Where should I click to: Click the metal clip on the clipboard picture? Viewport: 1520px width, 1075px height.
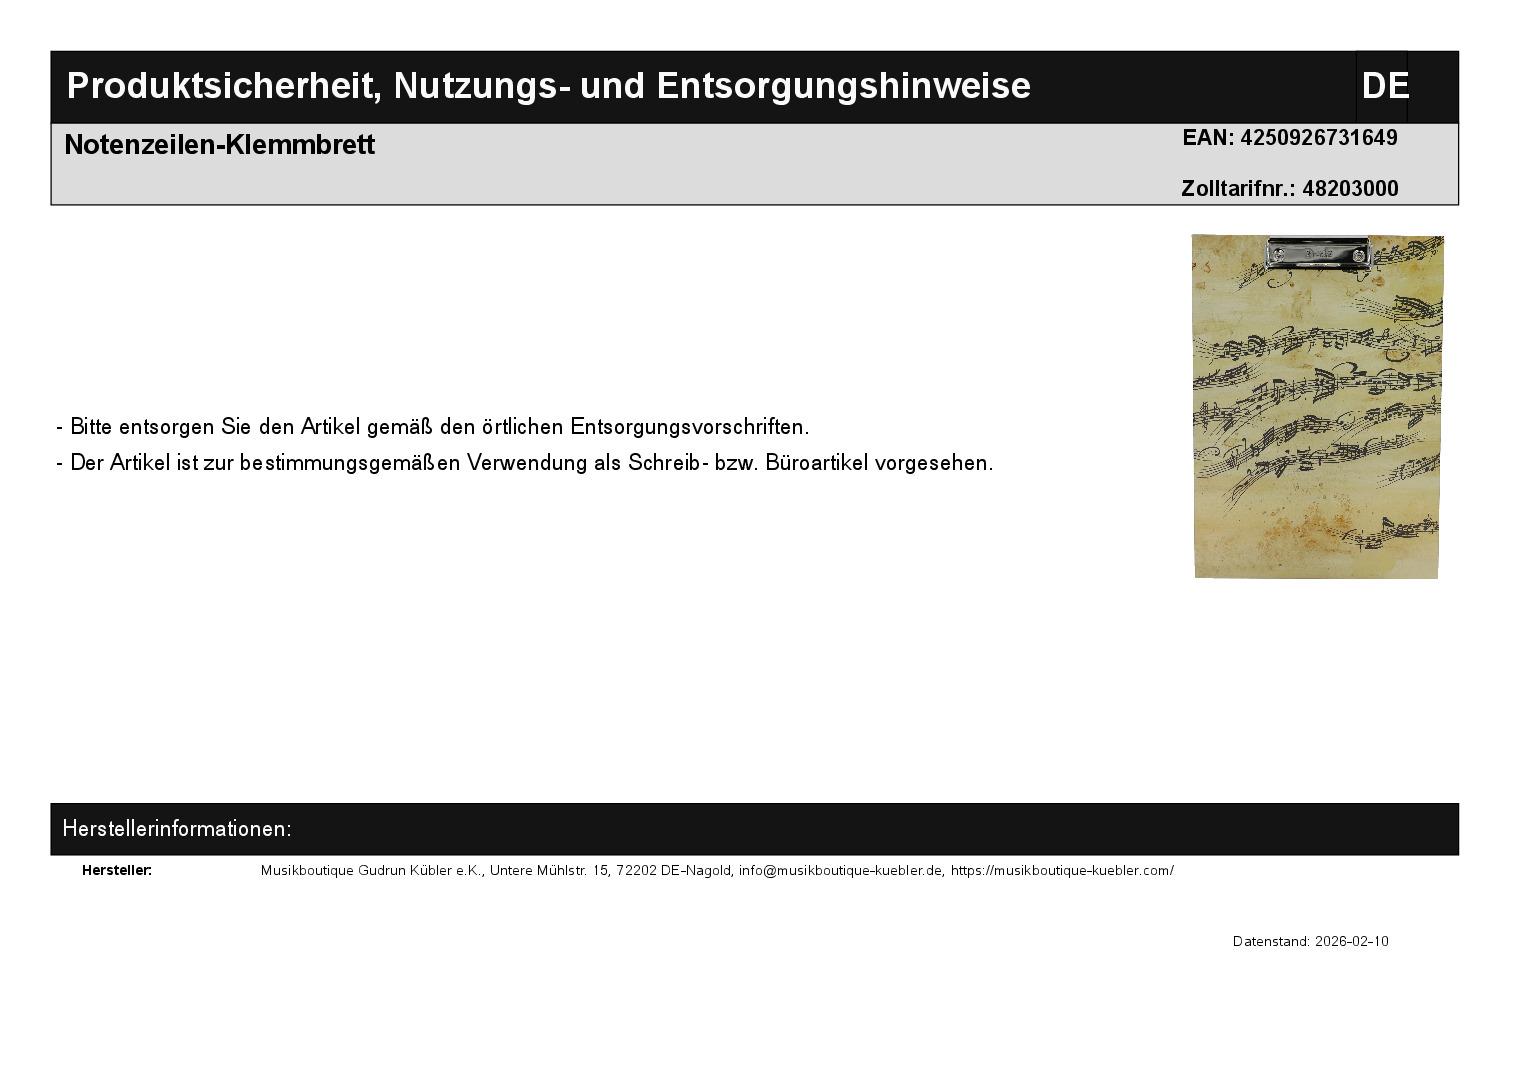point(1318,254)
